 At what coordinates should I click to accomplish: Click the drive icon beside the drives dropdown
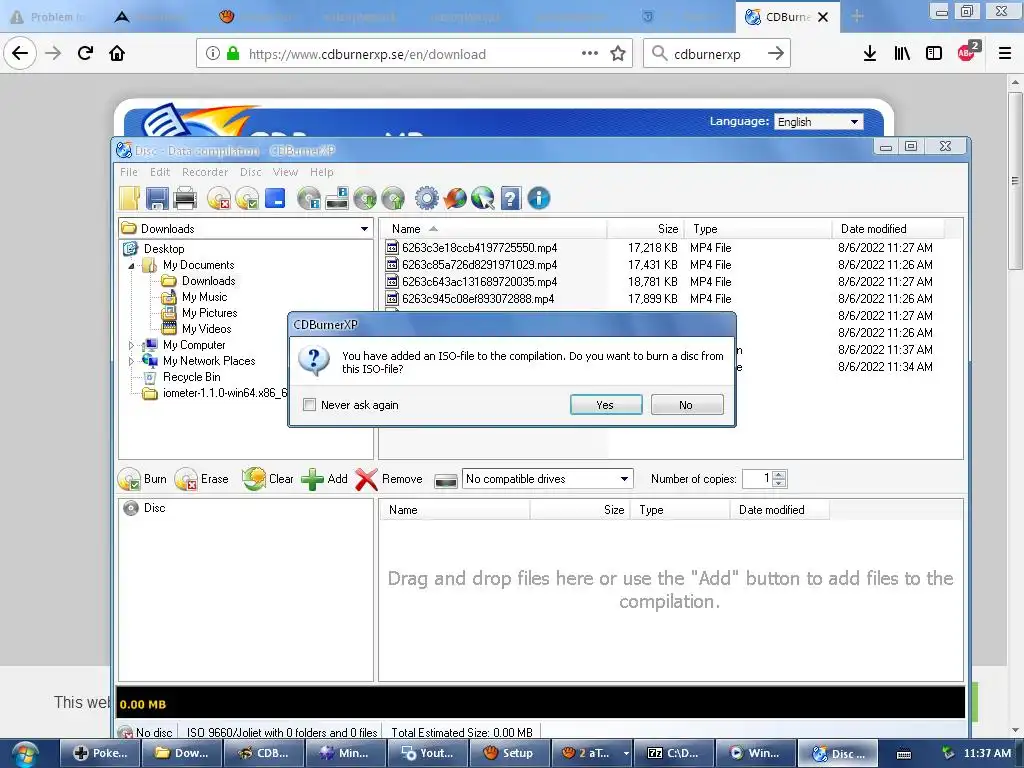click(445, 481)
